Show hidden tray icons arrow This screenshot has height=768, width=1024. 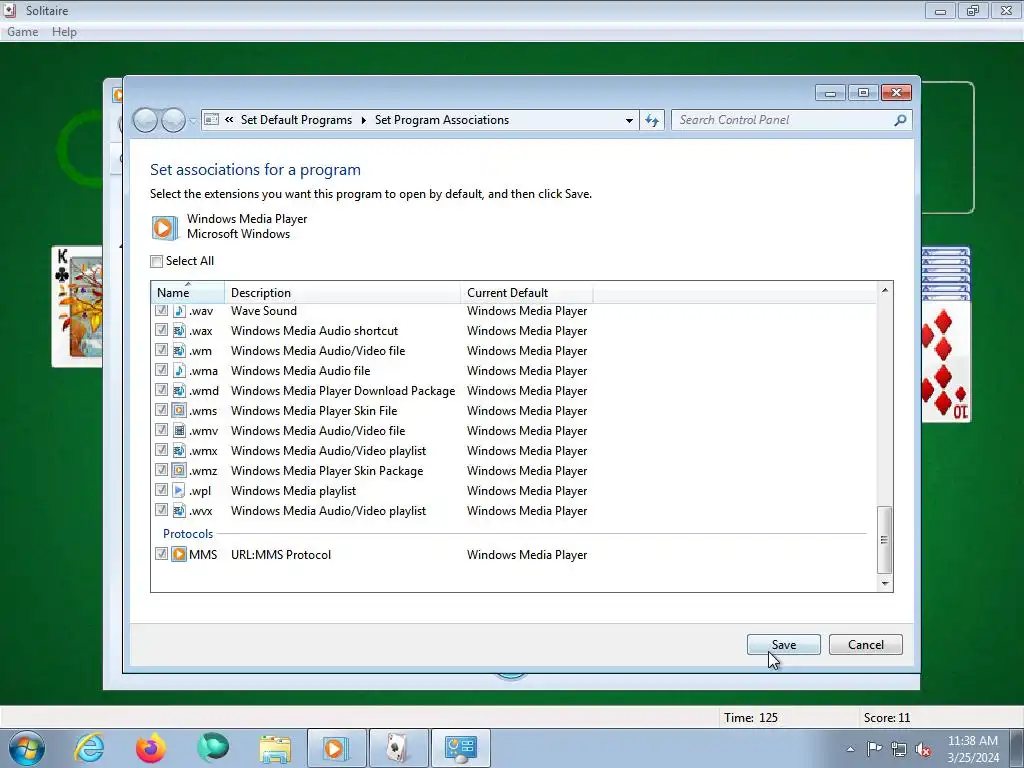click(x=850, y=749)
